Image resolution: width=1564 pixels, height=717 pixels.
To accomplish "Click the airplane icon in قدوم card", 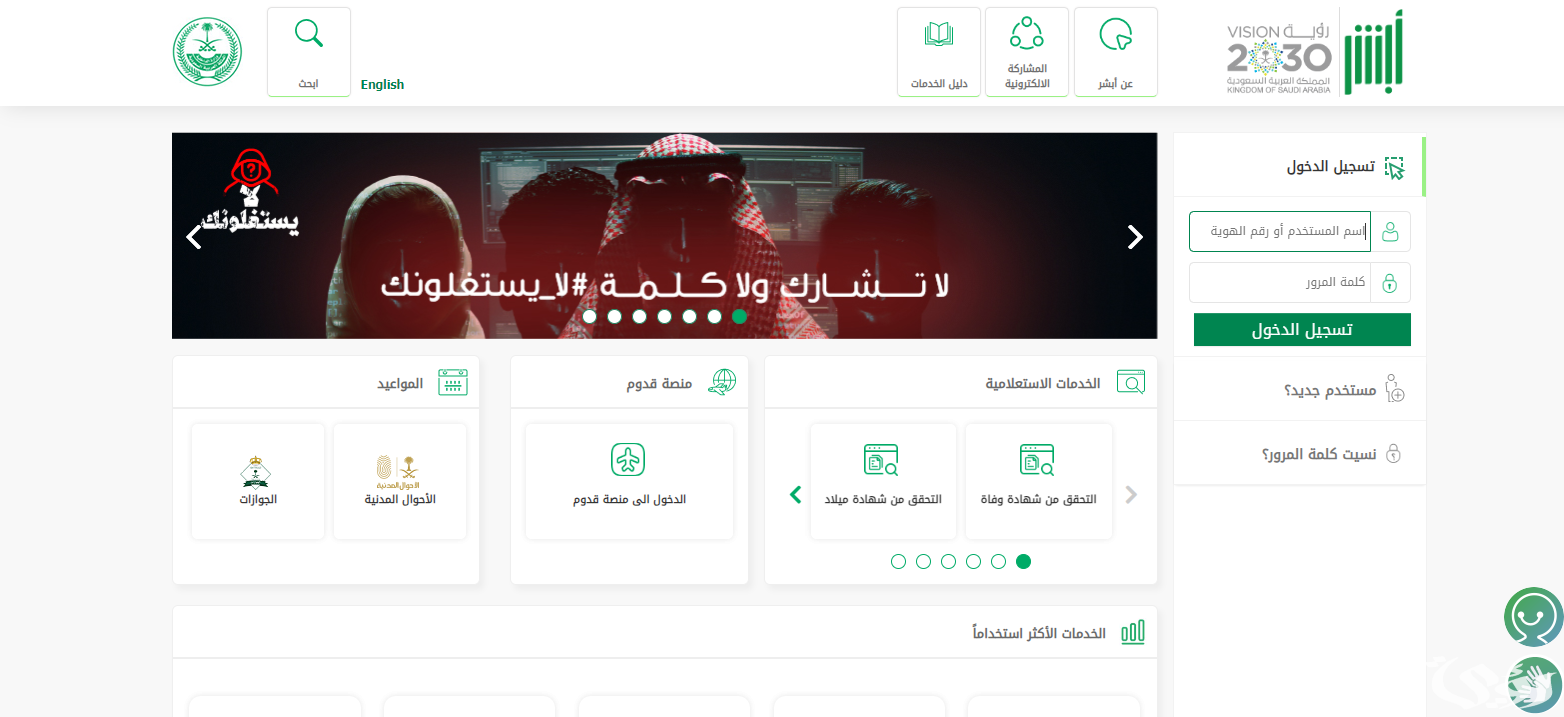I will pos(628,459).
